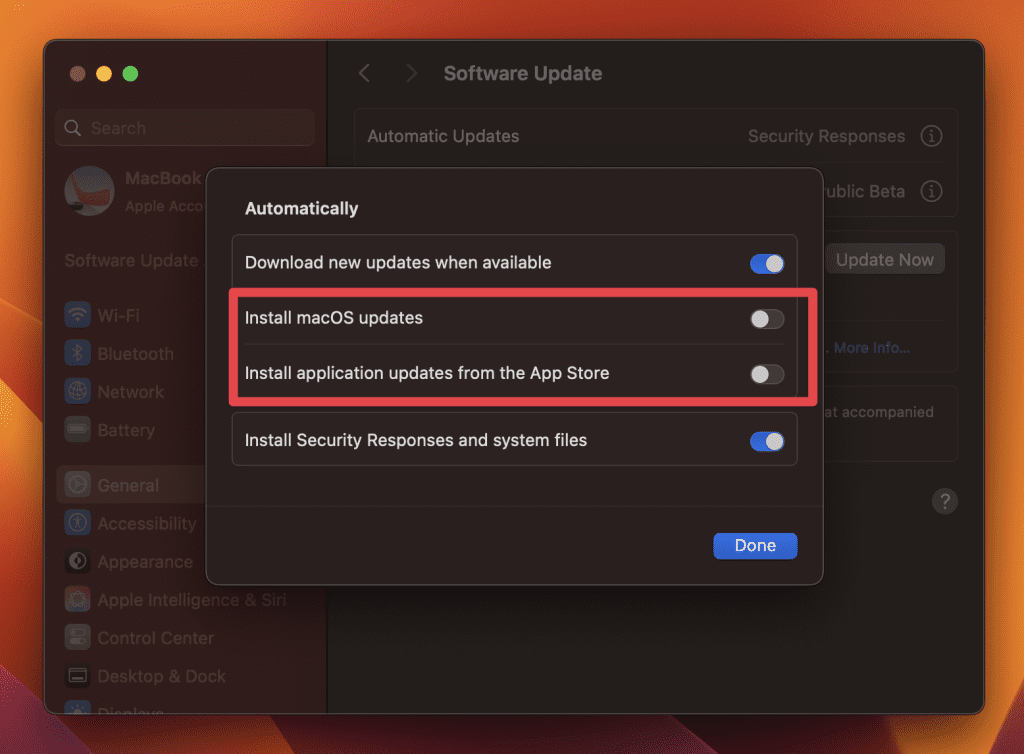Click info icon beside Security Responses
Image resolution: width=1024 pixels, height=754 pixels.
931,136
